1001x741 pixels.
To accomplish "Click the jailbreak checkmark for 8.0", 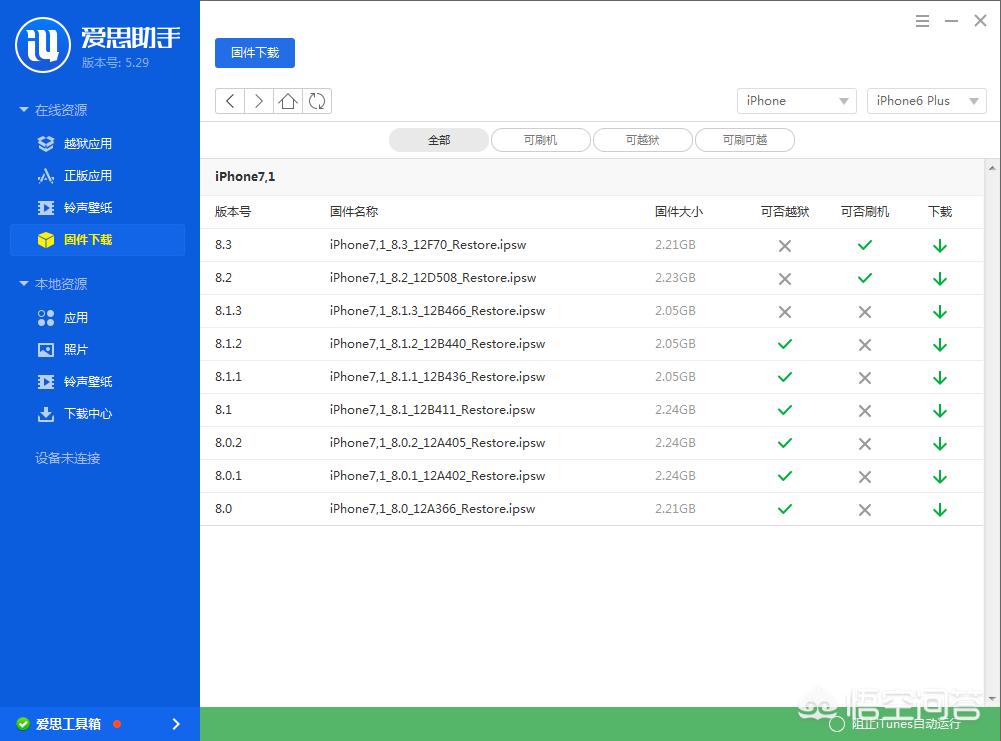I will point(785,509).
